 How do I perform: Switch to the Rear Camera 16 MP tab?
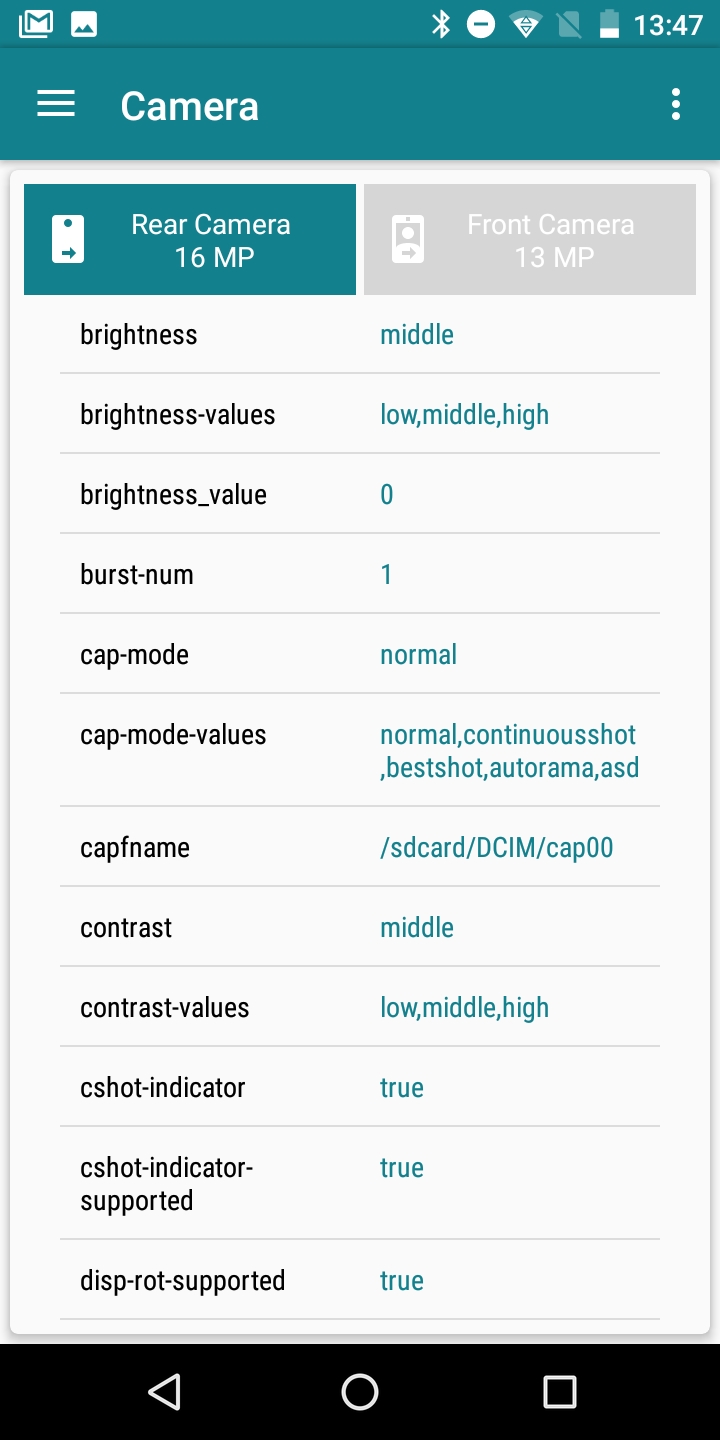(x=190, y=240)
